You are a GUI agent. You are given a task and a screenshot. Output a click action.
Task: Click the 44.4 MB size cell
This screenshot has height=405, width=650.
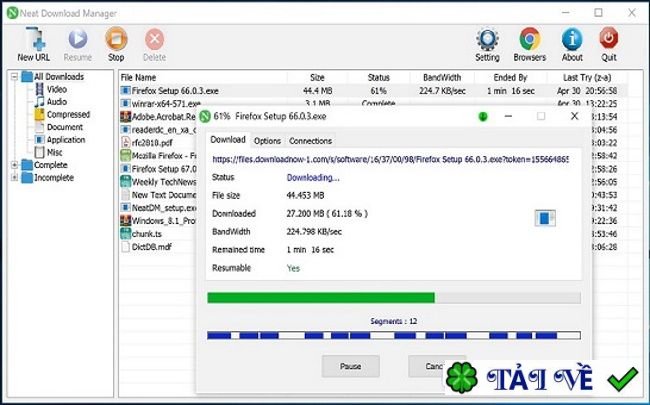point(318,91)
